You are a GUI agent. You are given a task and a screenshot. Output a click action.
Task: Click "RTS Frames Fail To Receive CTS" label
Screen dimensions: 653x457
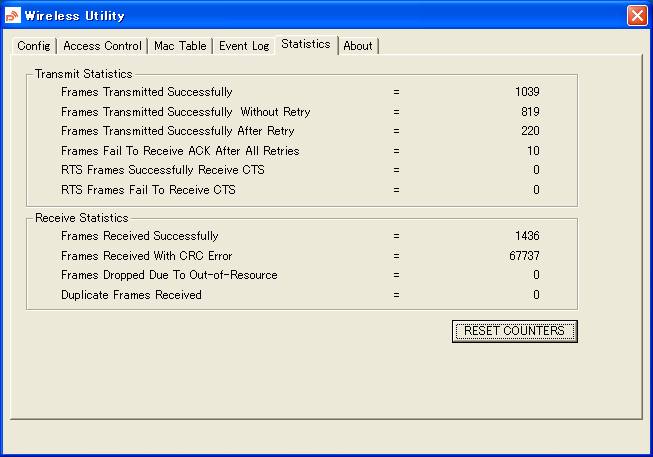click(148, 190)
